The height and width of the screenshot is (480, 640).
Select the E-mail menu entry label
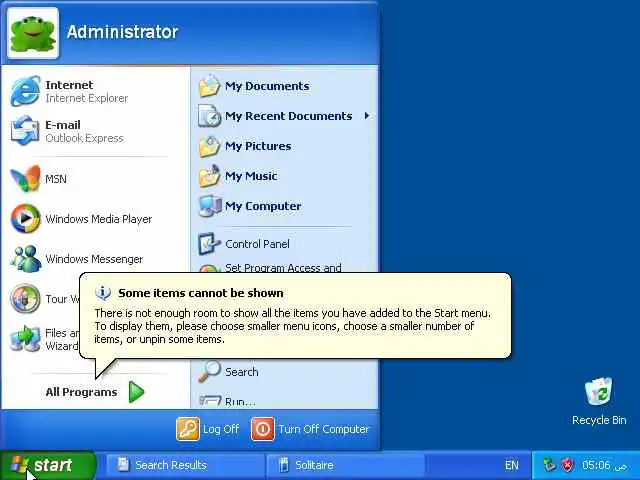(63, 125)
